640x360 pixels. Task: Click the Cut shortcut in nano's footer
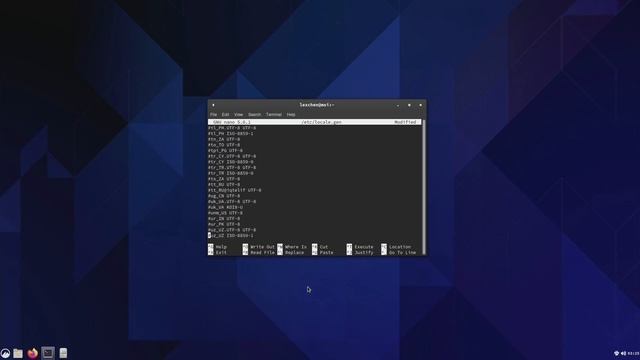tap(320, 247)
